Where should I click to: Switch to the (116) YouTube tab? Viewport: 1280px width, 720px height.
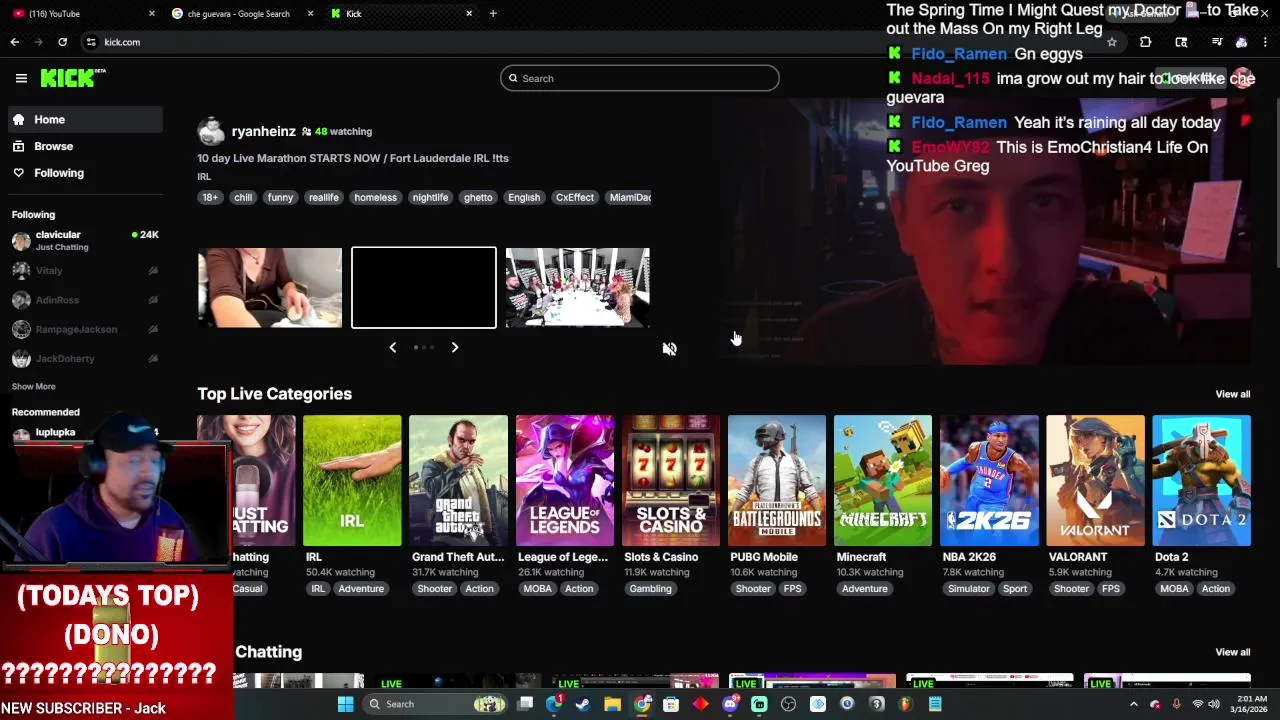tap(80, 13)
